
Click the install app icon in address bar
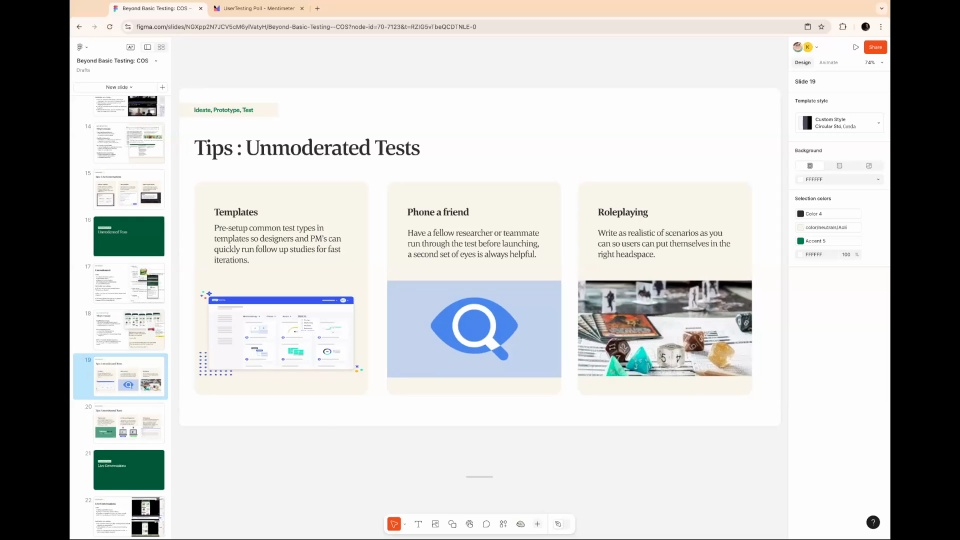pyautogui.click(x=808, y=27)
